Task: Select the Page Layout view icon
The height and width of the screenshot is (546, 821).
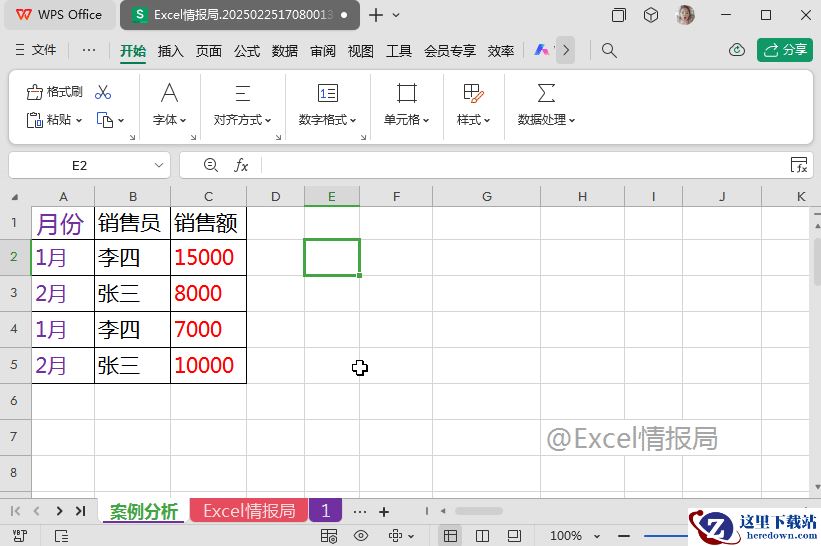Action: [x=514, y=536]
